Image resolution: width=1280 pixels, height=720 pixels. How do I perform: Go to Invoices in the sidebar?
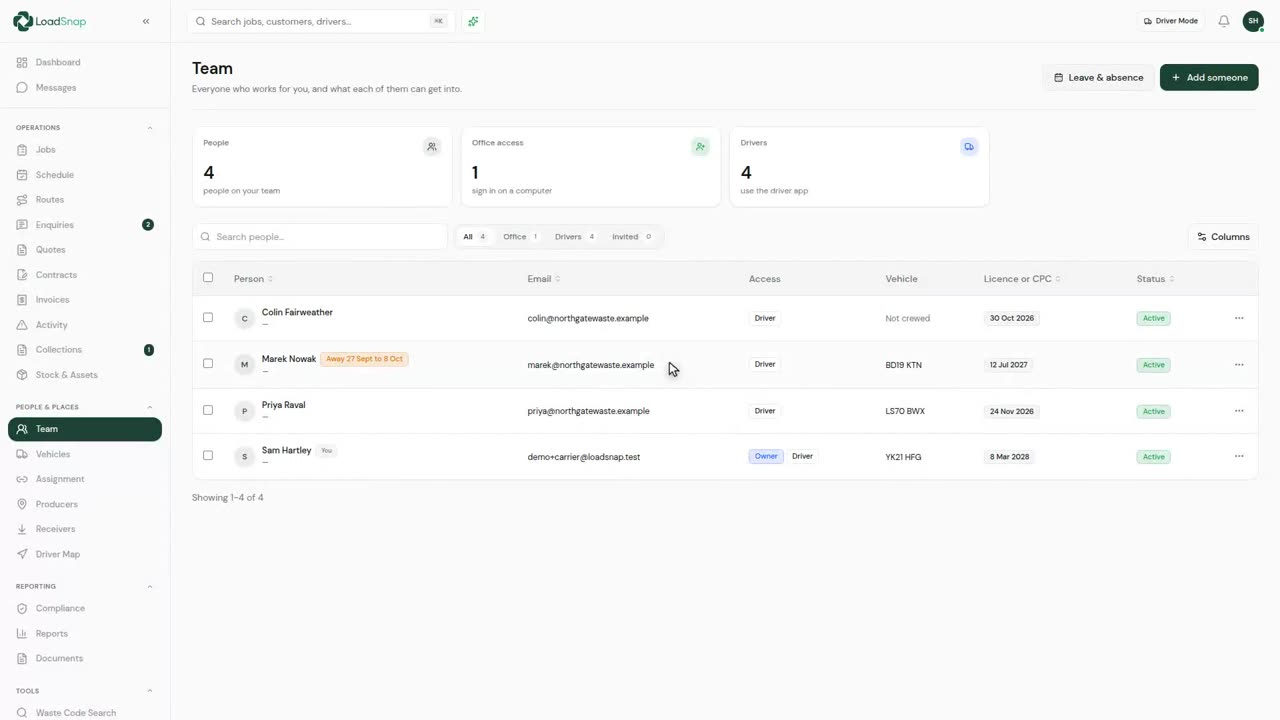click(x=85, y=300)
